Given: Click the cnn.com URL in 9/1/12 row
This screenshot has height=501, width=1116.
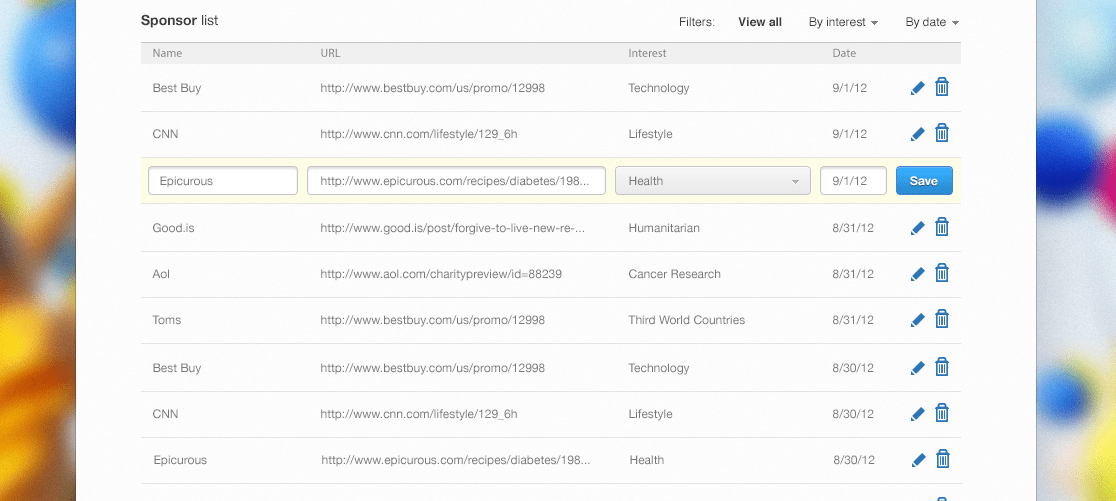Looking at the screenshot, I should (x=418, y=134).
